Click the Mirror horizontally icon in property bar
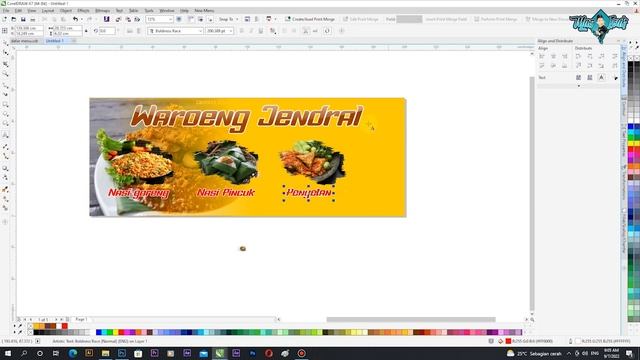Image resolution: width=640 pixels, height=360 pixels. point(130,31)
